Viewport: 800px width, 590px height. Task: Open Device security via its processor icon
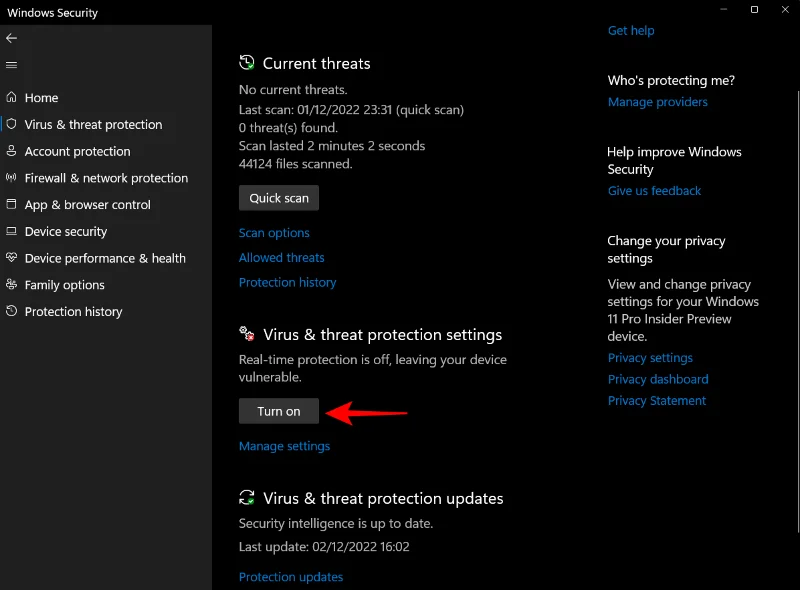pos(14,231)
